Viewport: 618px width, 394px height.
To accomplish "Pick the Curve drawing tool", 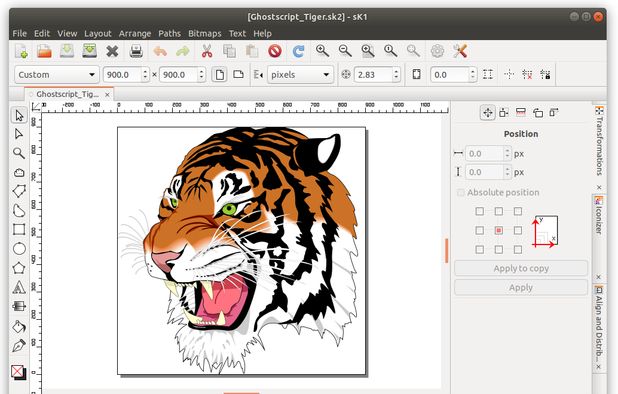I will point(19,210).
